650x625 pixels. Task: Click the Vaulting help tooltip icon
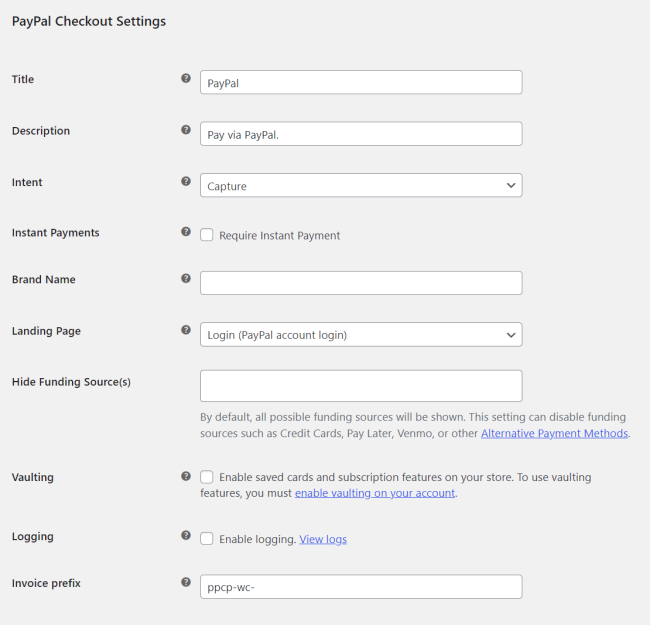186,477
